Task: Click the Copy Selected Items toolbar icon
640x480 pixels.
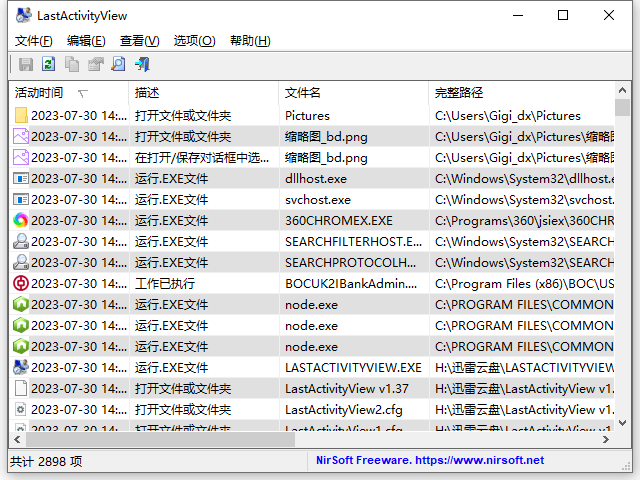Action: coord(72,64)
